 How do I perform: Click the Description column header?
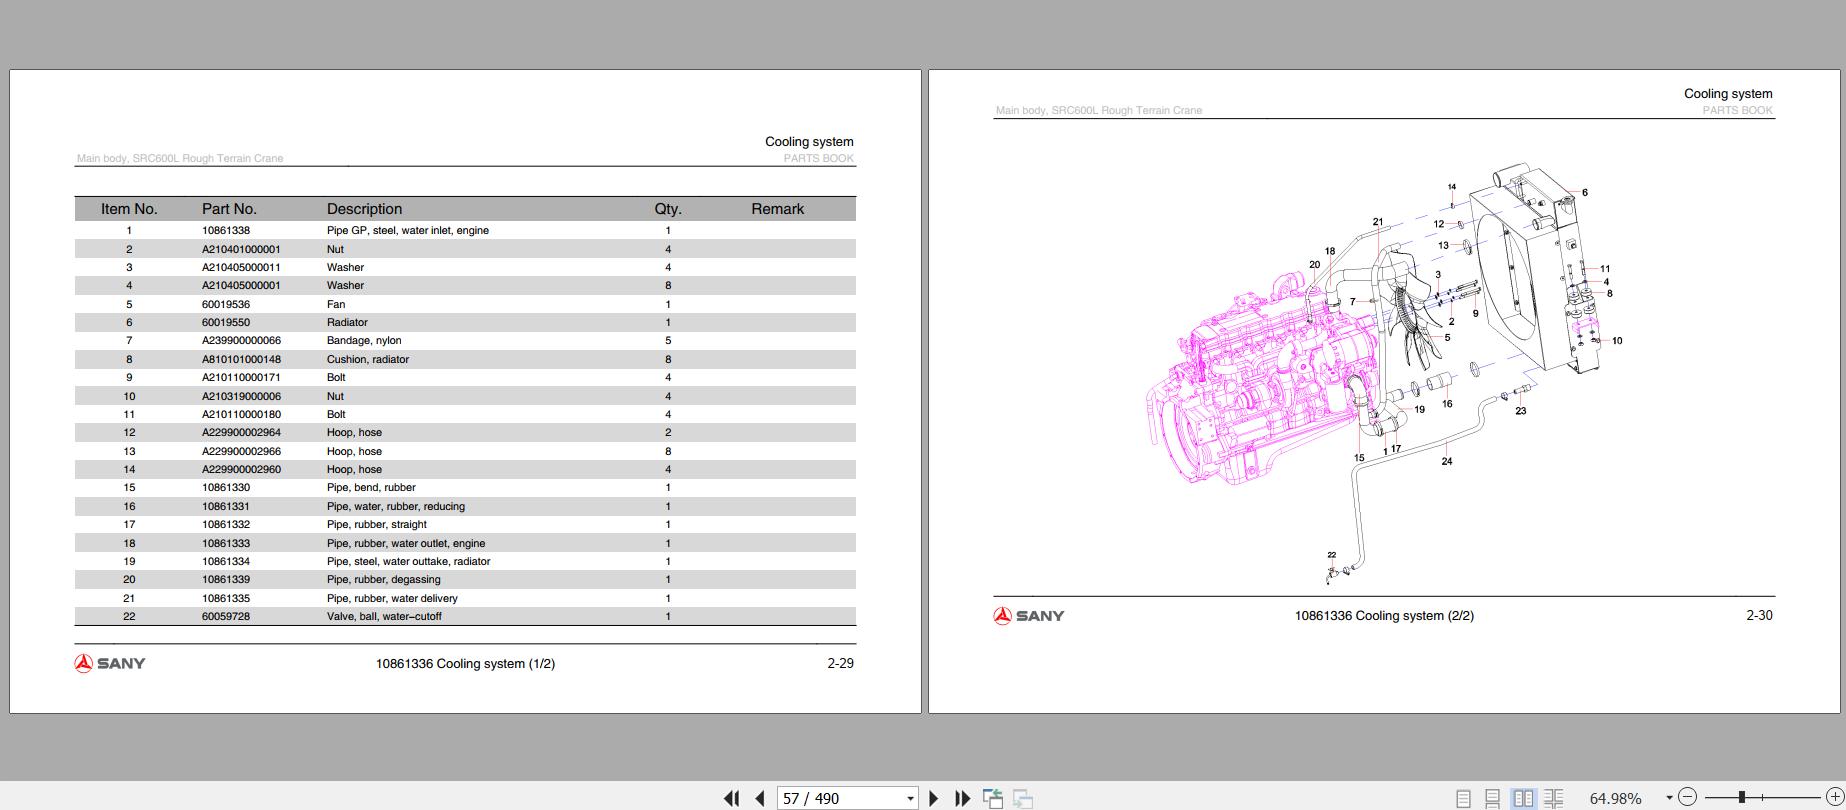[x=364, y=209]
